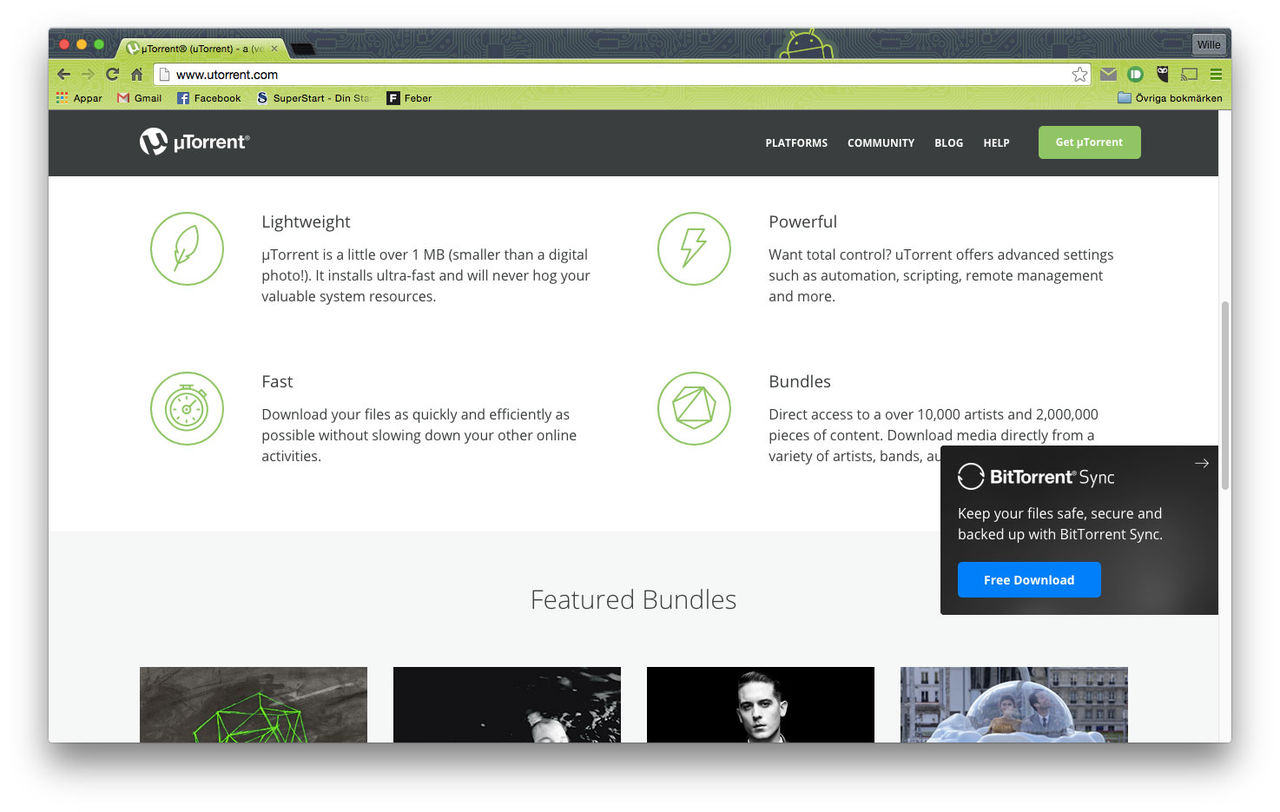This screenshot has height=812, width=1280.
Task: Click the owl extension icon
Action: click(1162, 74)
